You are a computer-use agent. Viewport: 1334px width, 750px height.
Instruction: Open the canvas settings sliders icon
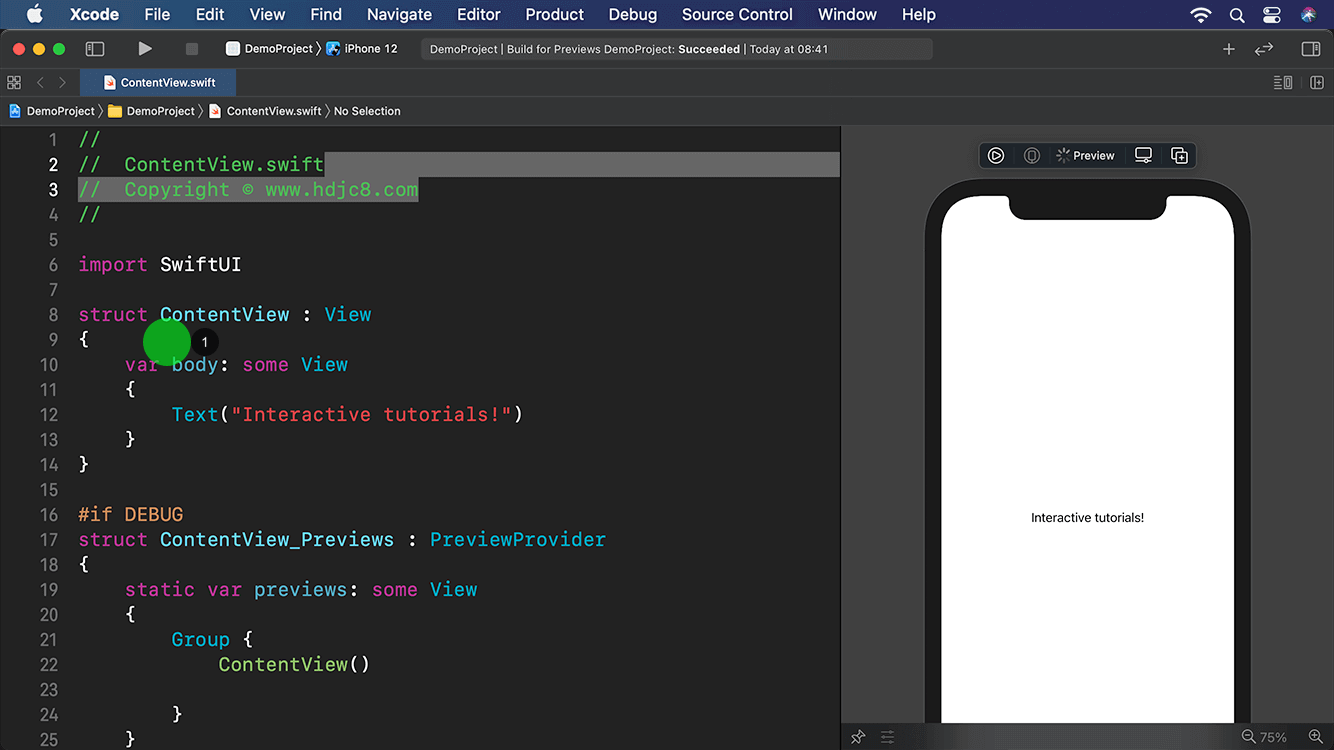click(887, 737)
